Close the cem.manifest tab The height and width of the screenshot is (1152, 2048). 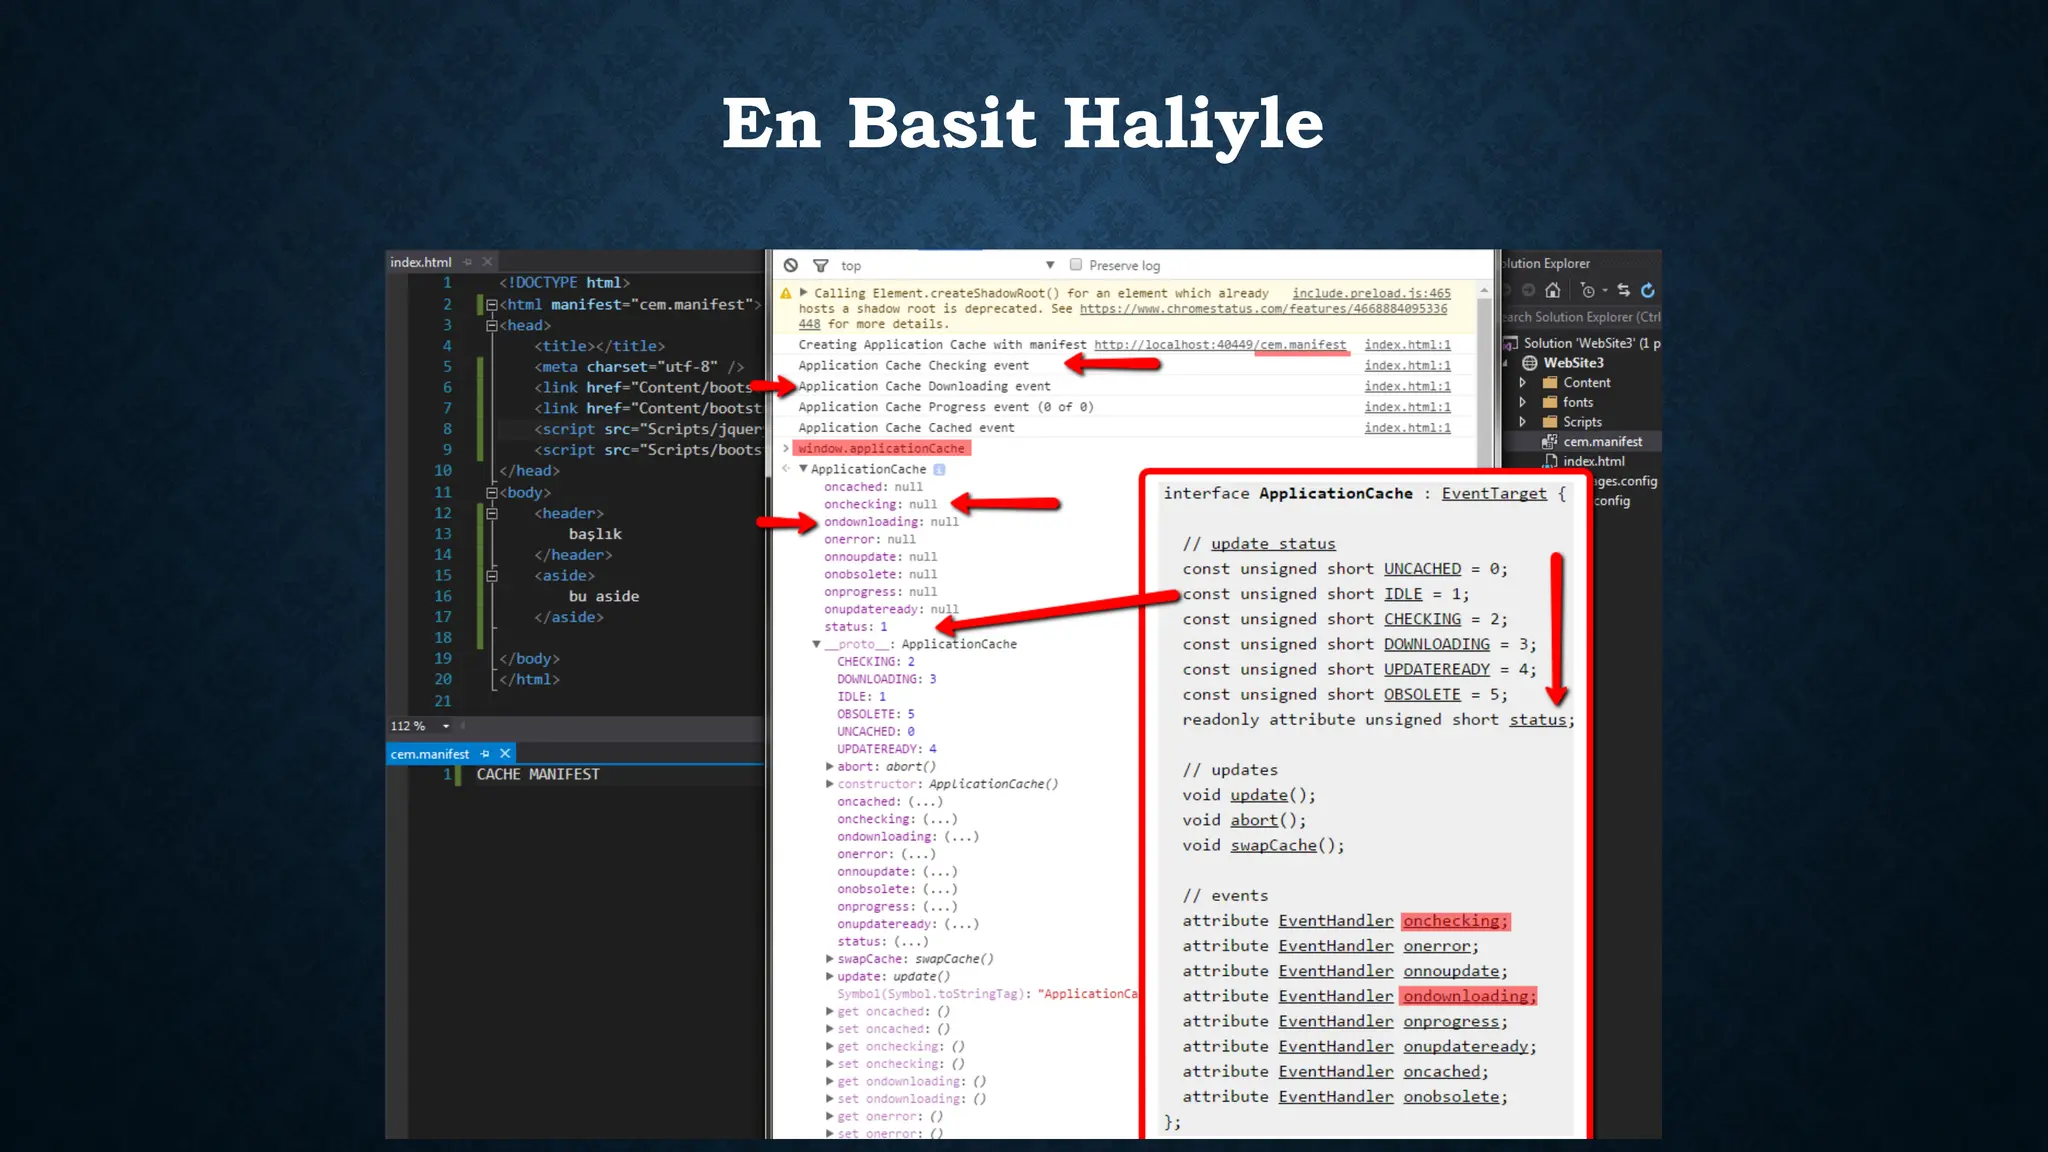[505, 754]
